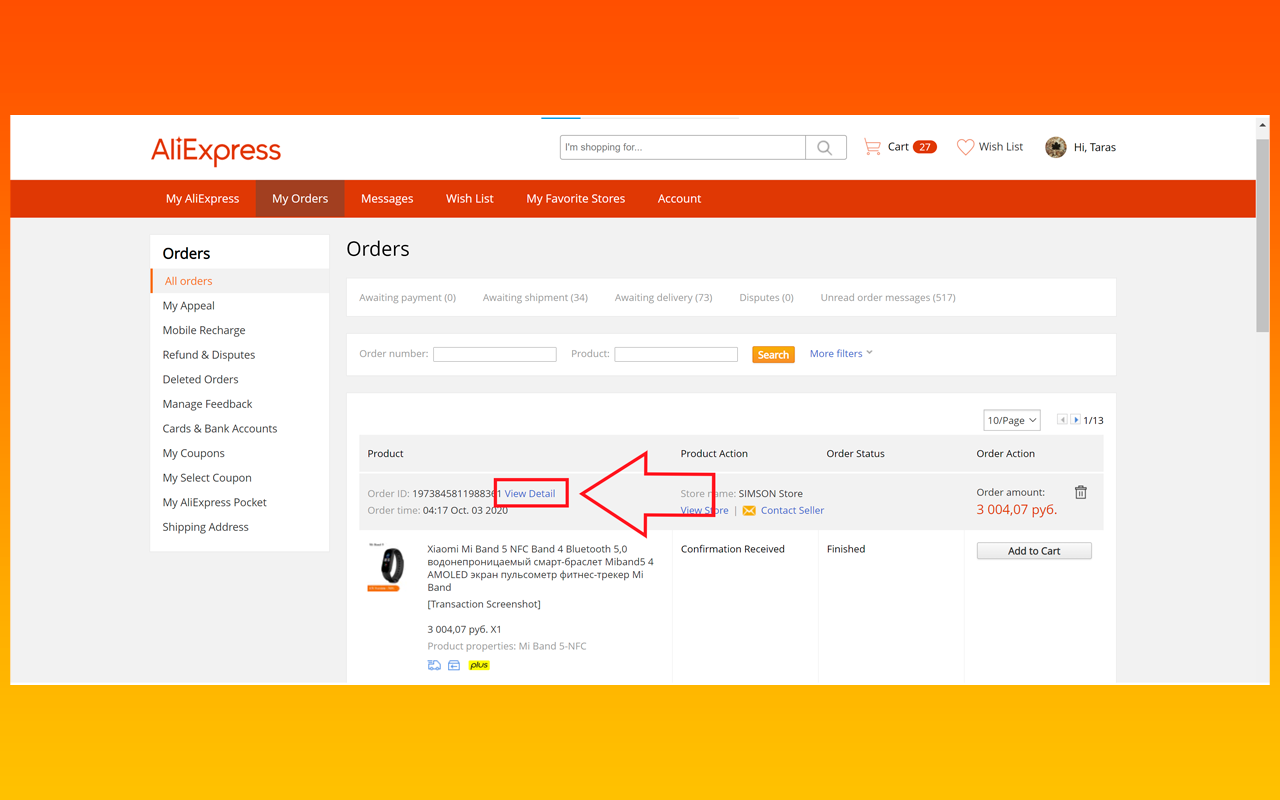Image resolution: width=1280 pixels, height=800 pixels.
Task: Open Account menu item
Action: tap(679, 198)
